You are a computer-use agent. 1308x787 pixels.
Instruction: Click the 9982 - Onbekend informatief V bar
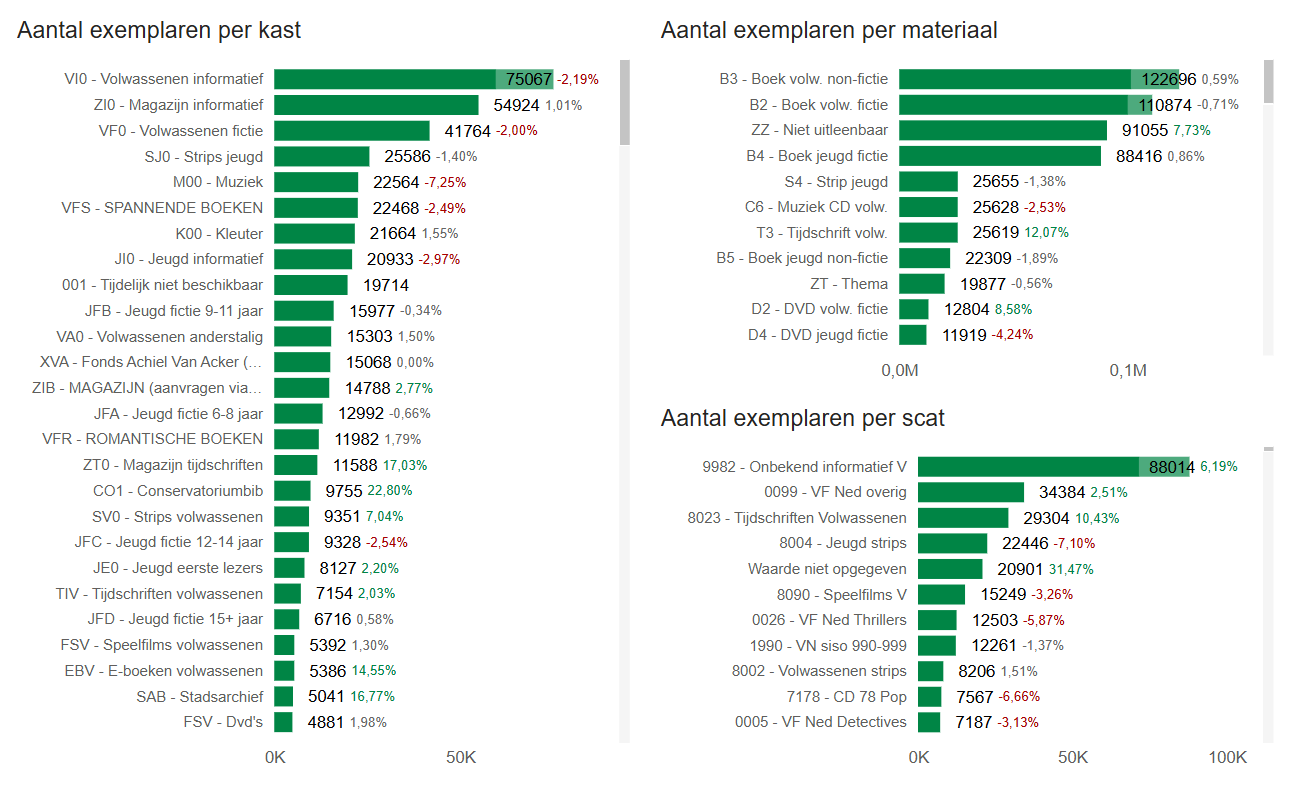point(1028,466)
